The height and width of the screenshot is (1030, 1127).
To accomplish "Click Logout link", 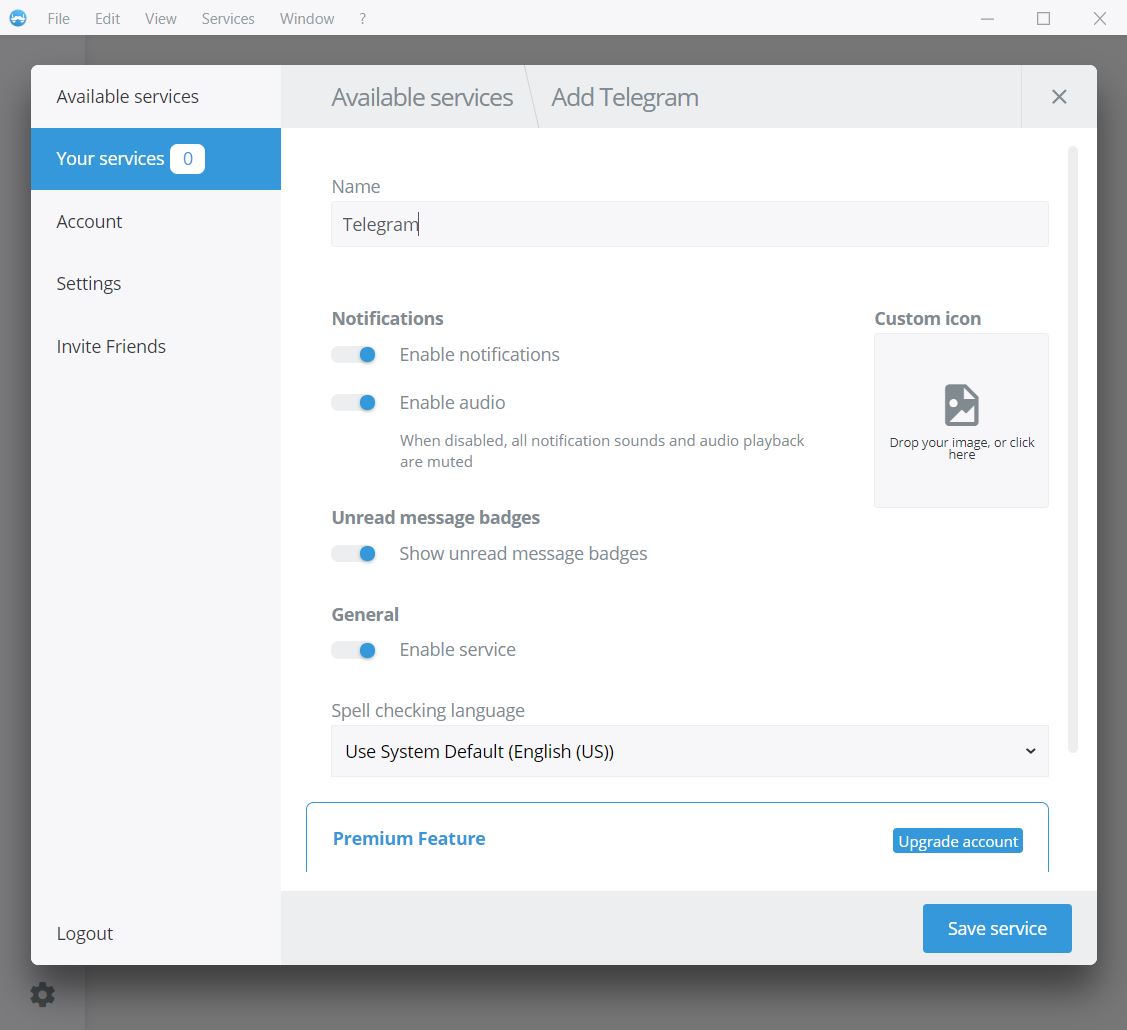I will [x=85, y=933].
